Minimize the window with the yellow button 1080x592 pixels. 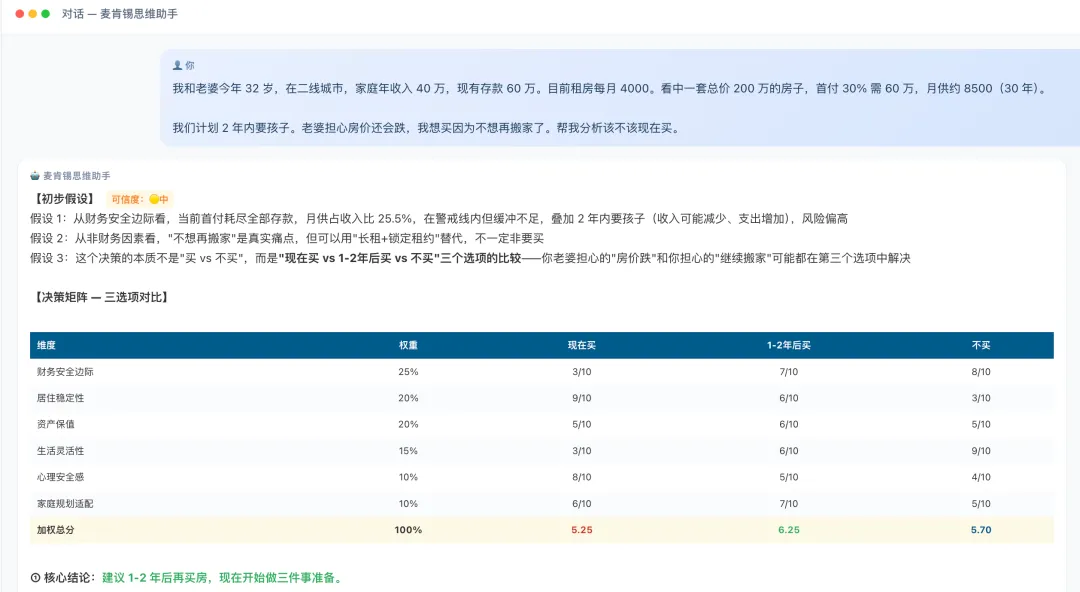pyautogui.click(x=32, y=14)
